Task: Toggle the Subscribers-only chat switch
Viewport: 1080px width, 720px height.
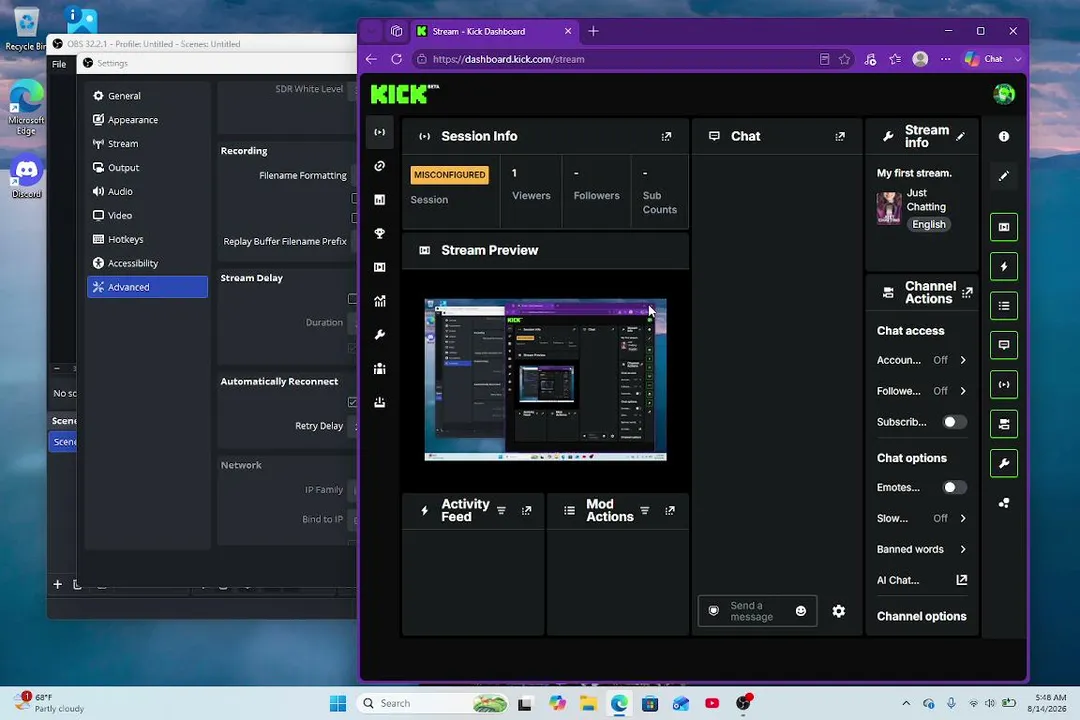Action: pyautogui.click(x=954, y=422)
